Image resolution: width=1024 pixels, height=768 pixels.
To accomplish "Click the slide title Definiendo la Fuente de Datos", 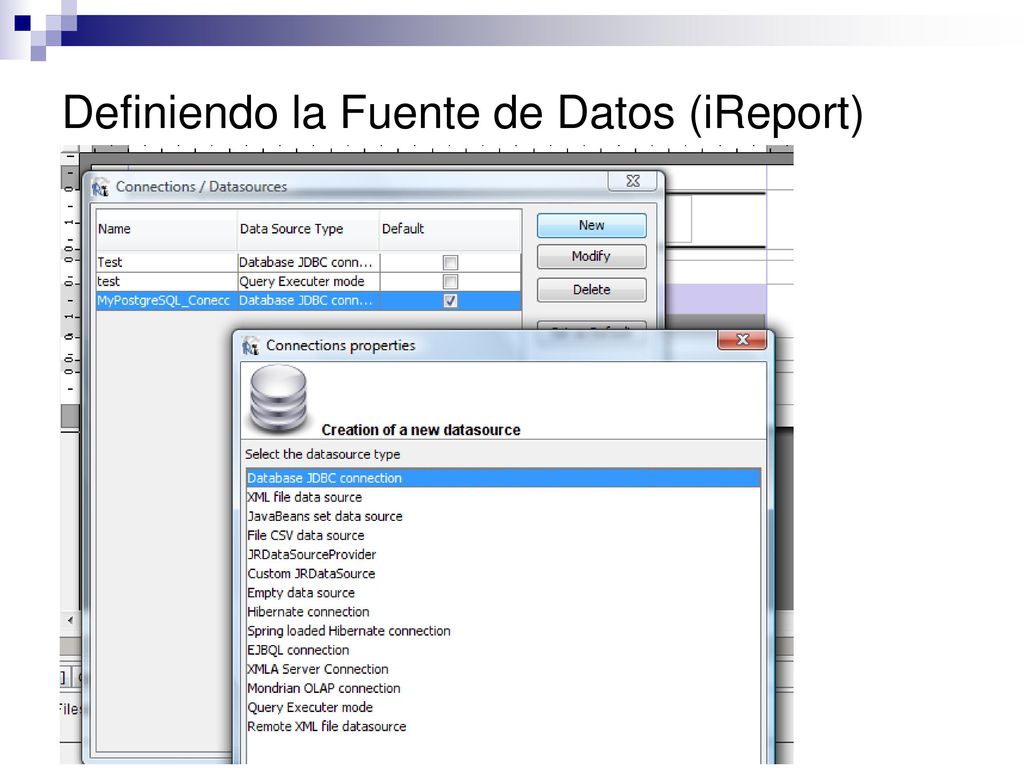I will [x=462, y=112].
